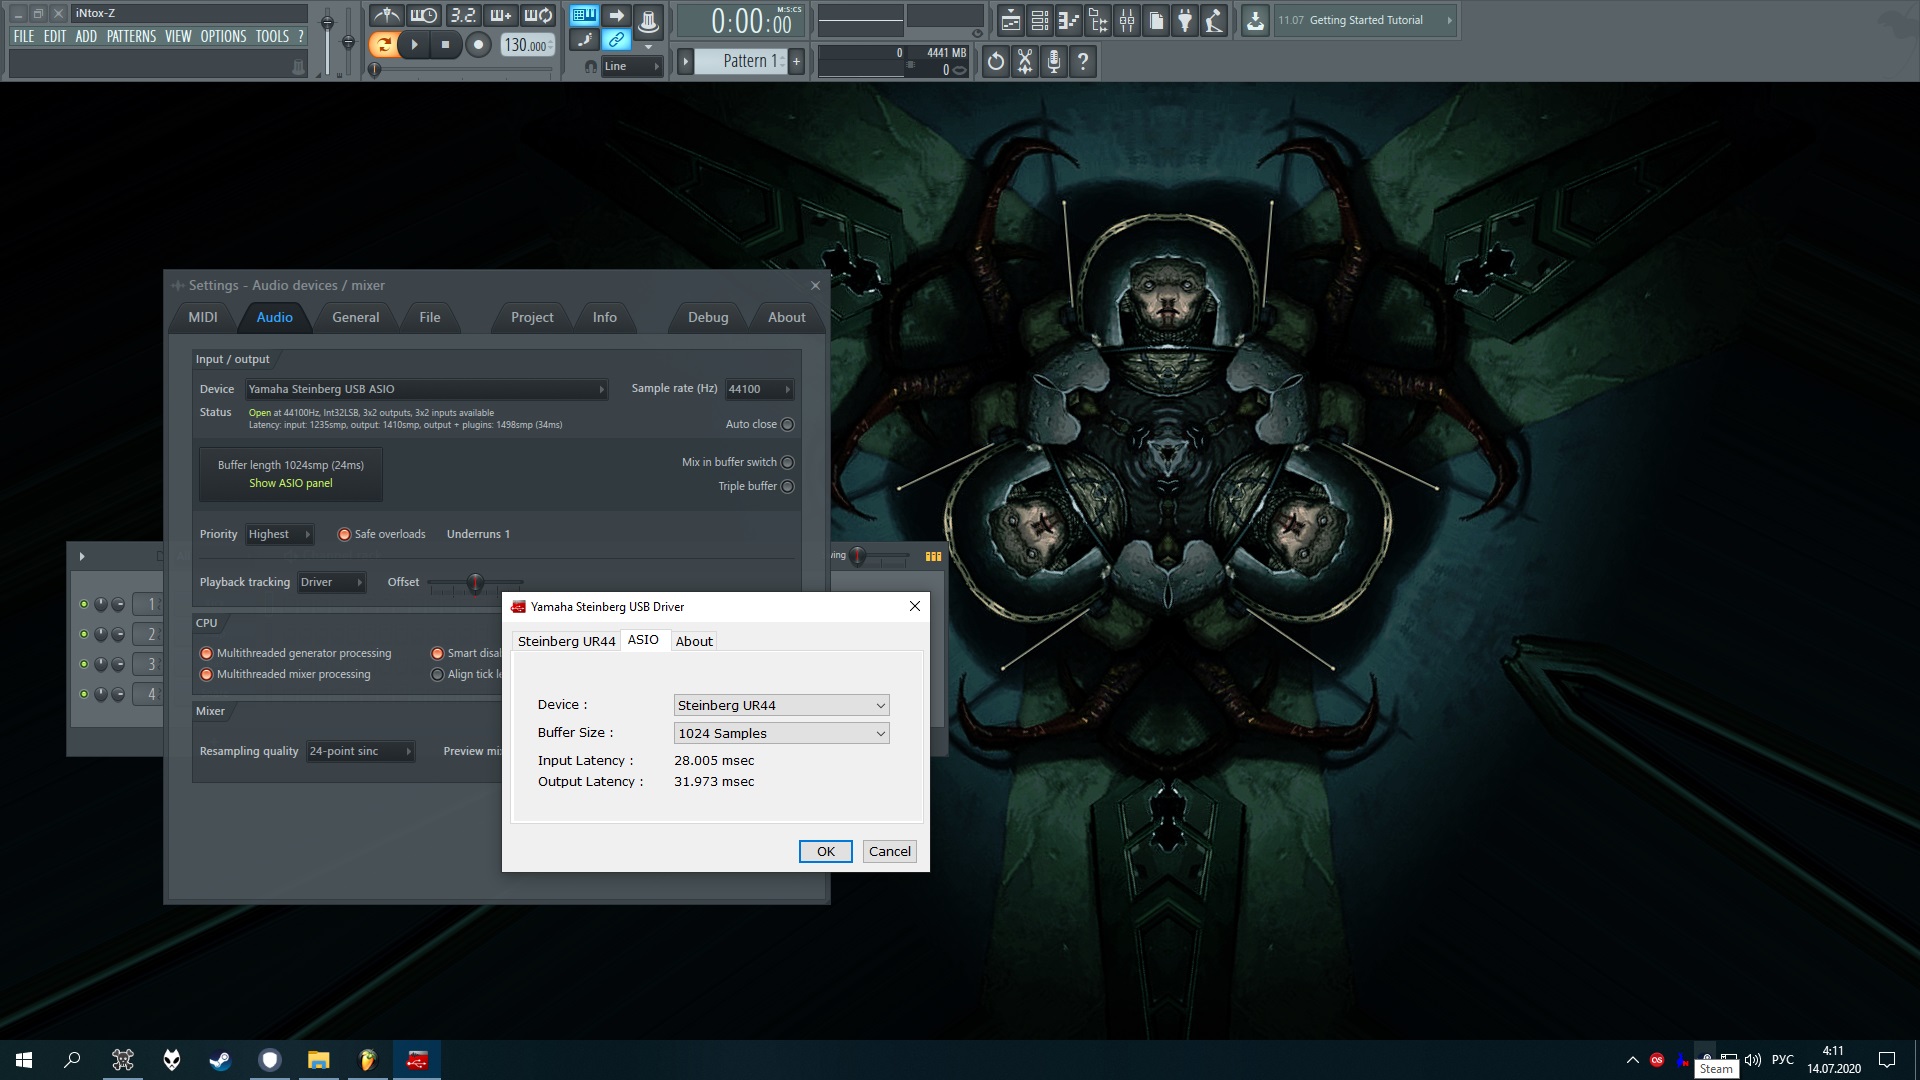Click the content download icon
Viewport: 1920px width, 1080px height.
pos(1255,20)
